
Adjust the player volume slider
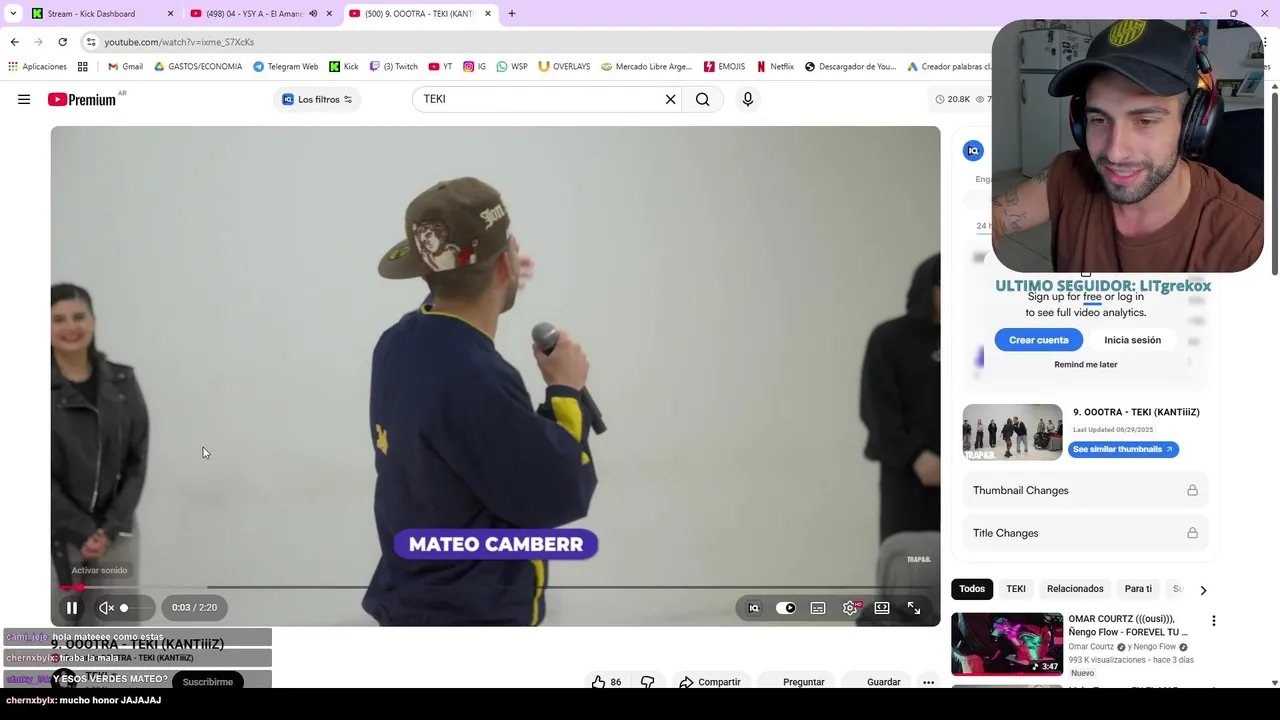point(136,607)
